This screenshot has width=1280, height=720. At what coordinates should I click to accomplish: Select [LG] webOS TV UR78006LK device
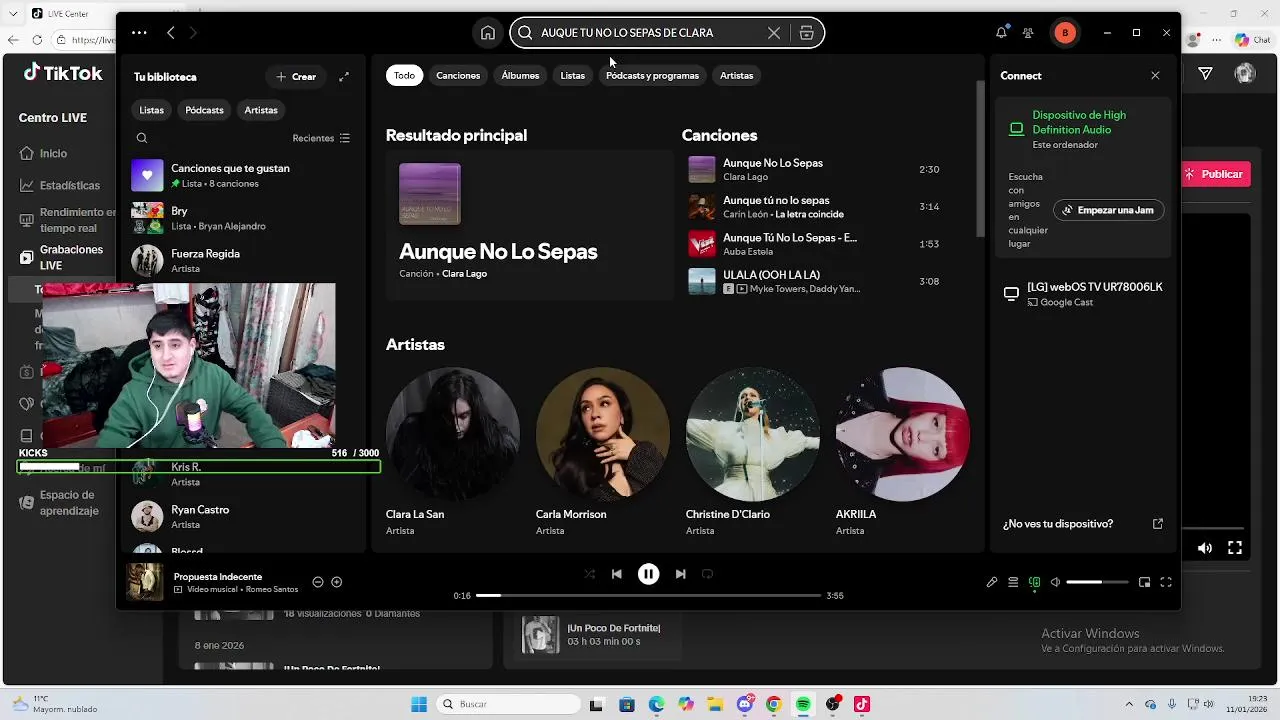point(1083,294)
